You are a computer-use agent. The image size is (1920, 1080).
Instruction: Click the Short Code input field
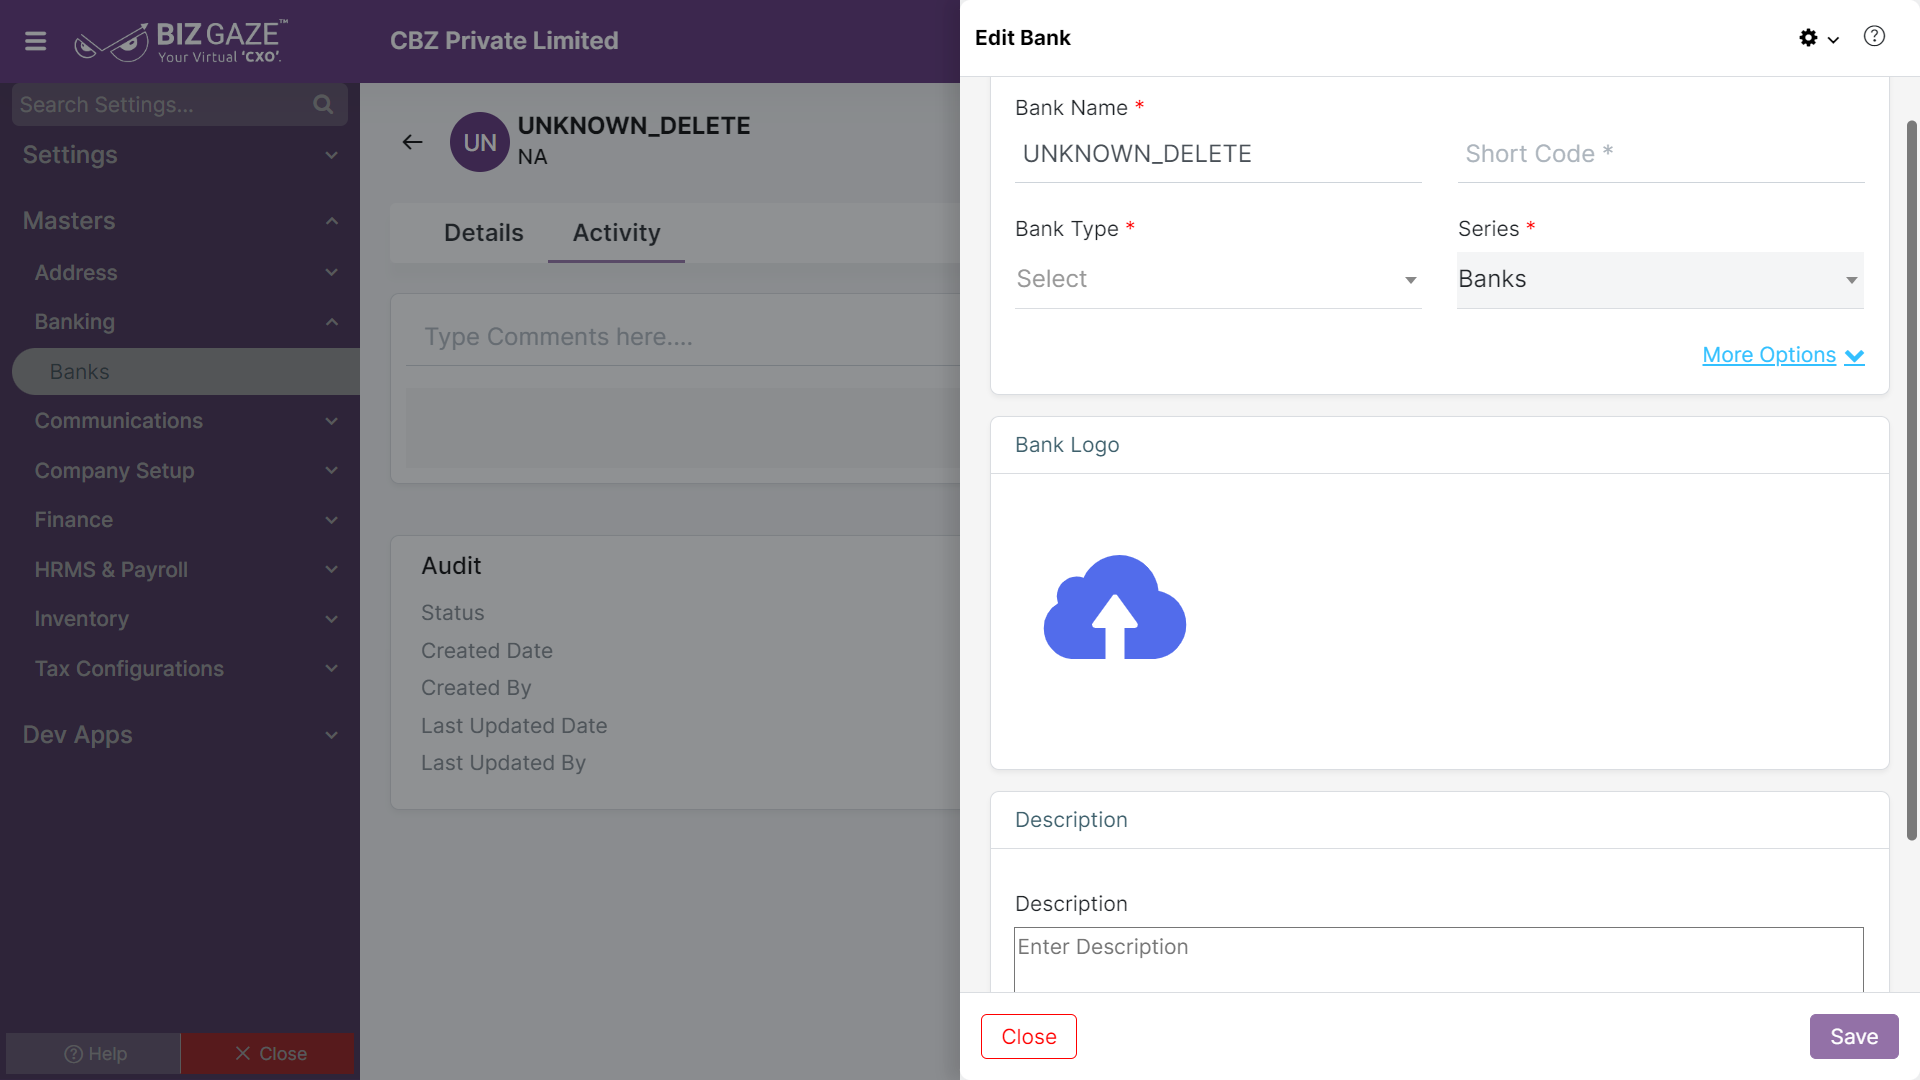[x=1660, y=154]
